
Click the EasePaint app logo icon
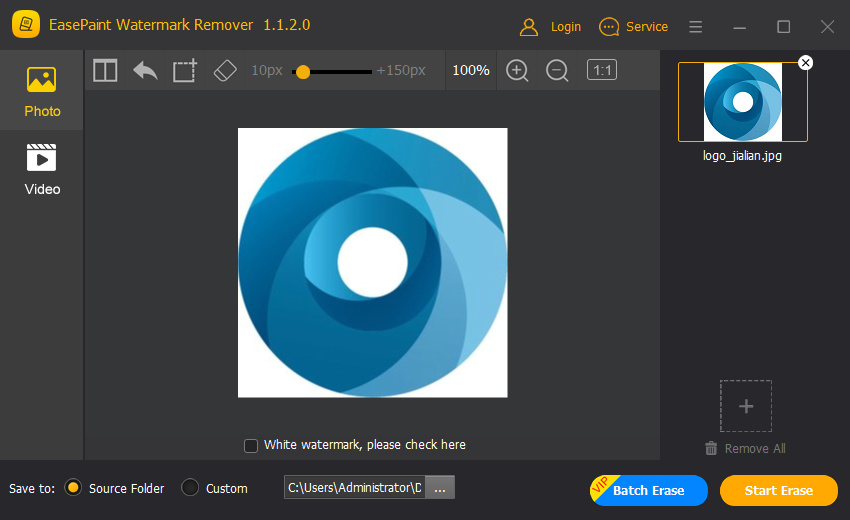pos(25,24)
